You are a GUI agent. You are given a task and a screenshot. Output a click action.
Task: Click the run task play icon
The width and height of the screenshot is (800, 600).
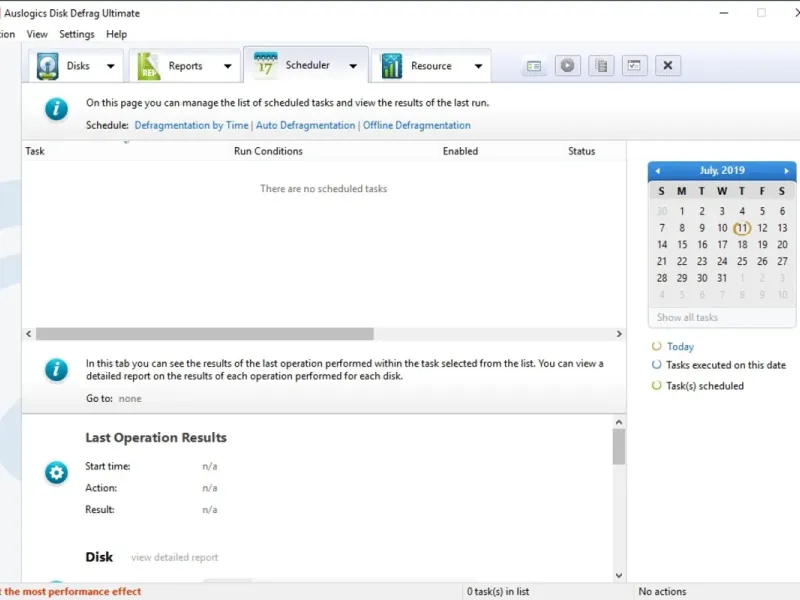(567, 65)
